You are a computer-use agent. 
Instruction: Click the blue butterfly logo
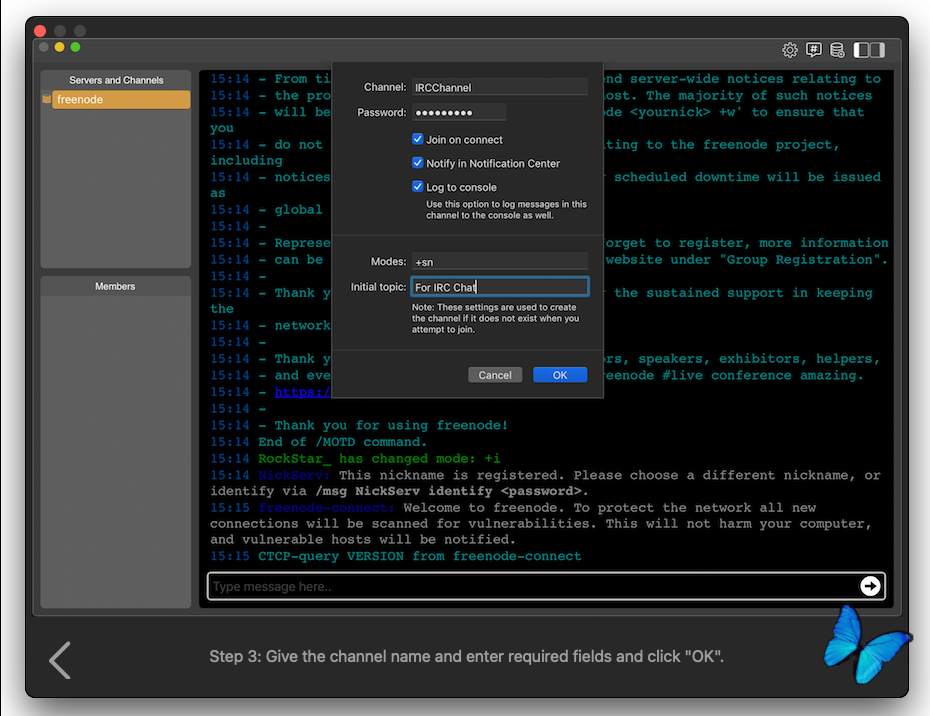click(x=861, y=644)
